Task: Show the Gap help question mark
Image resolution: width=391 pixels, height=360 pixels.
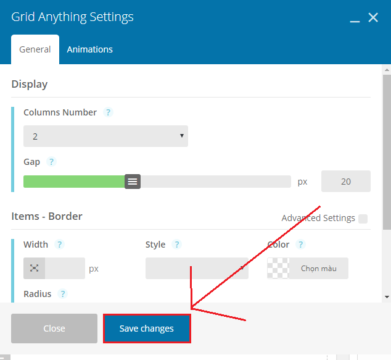Action: pos(51,162)
